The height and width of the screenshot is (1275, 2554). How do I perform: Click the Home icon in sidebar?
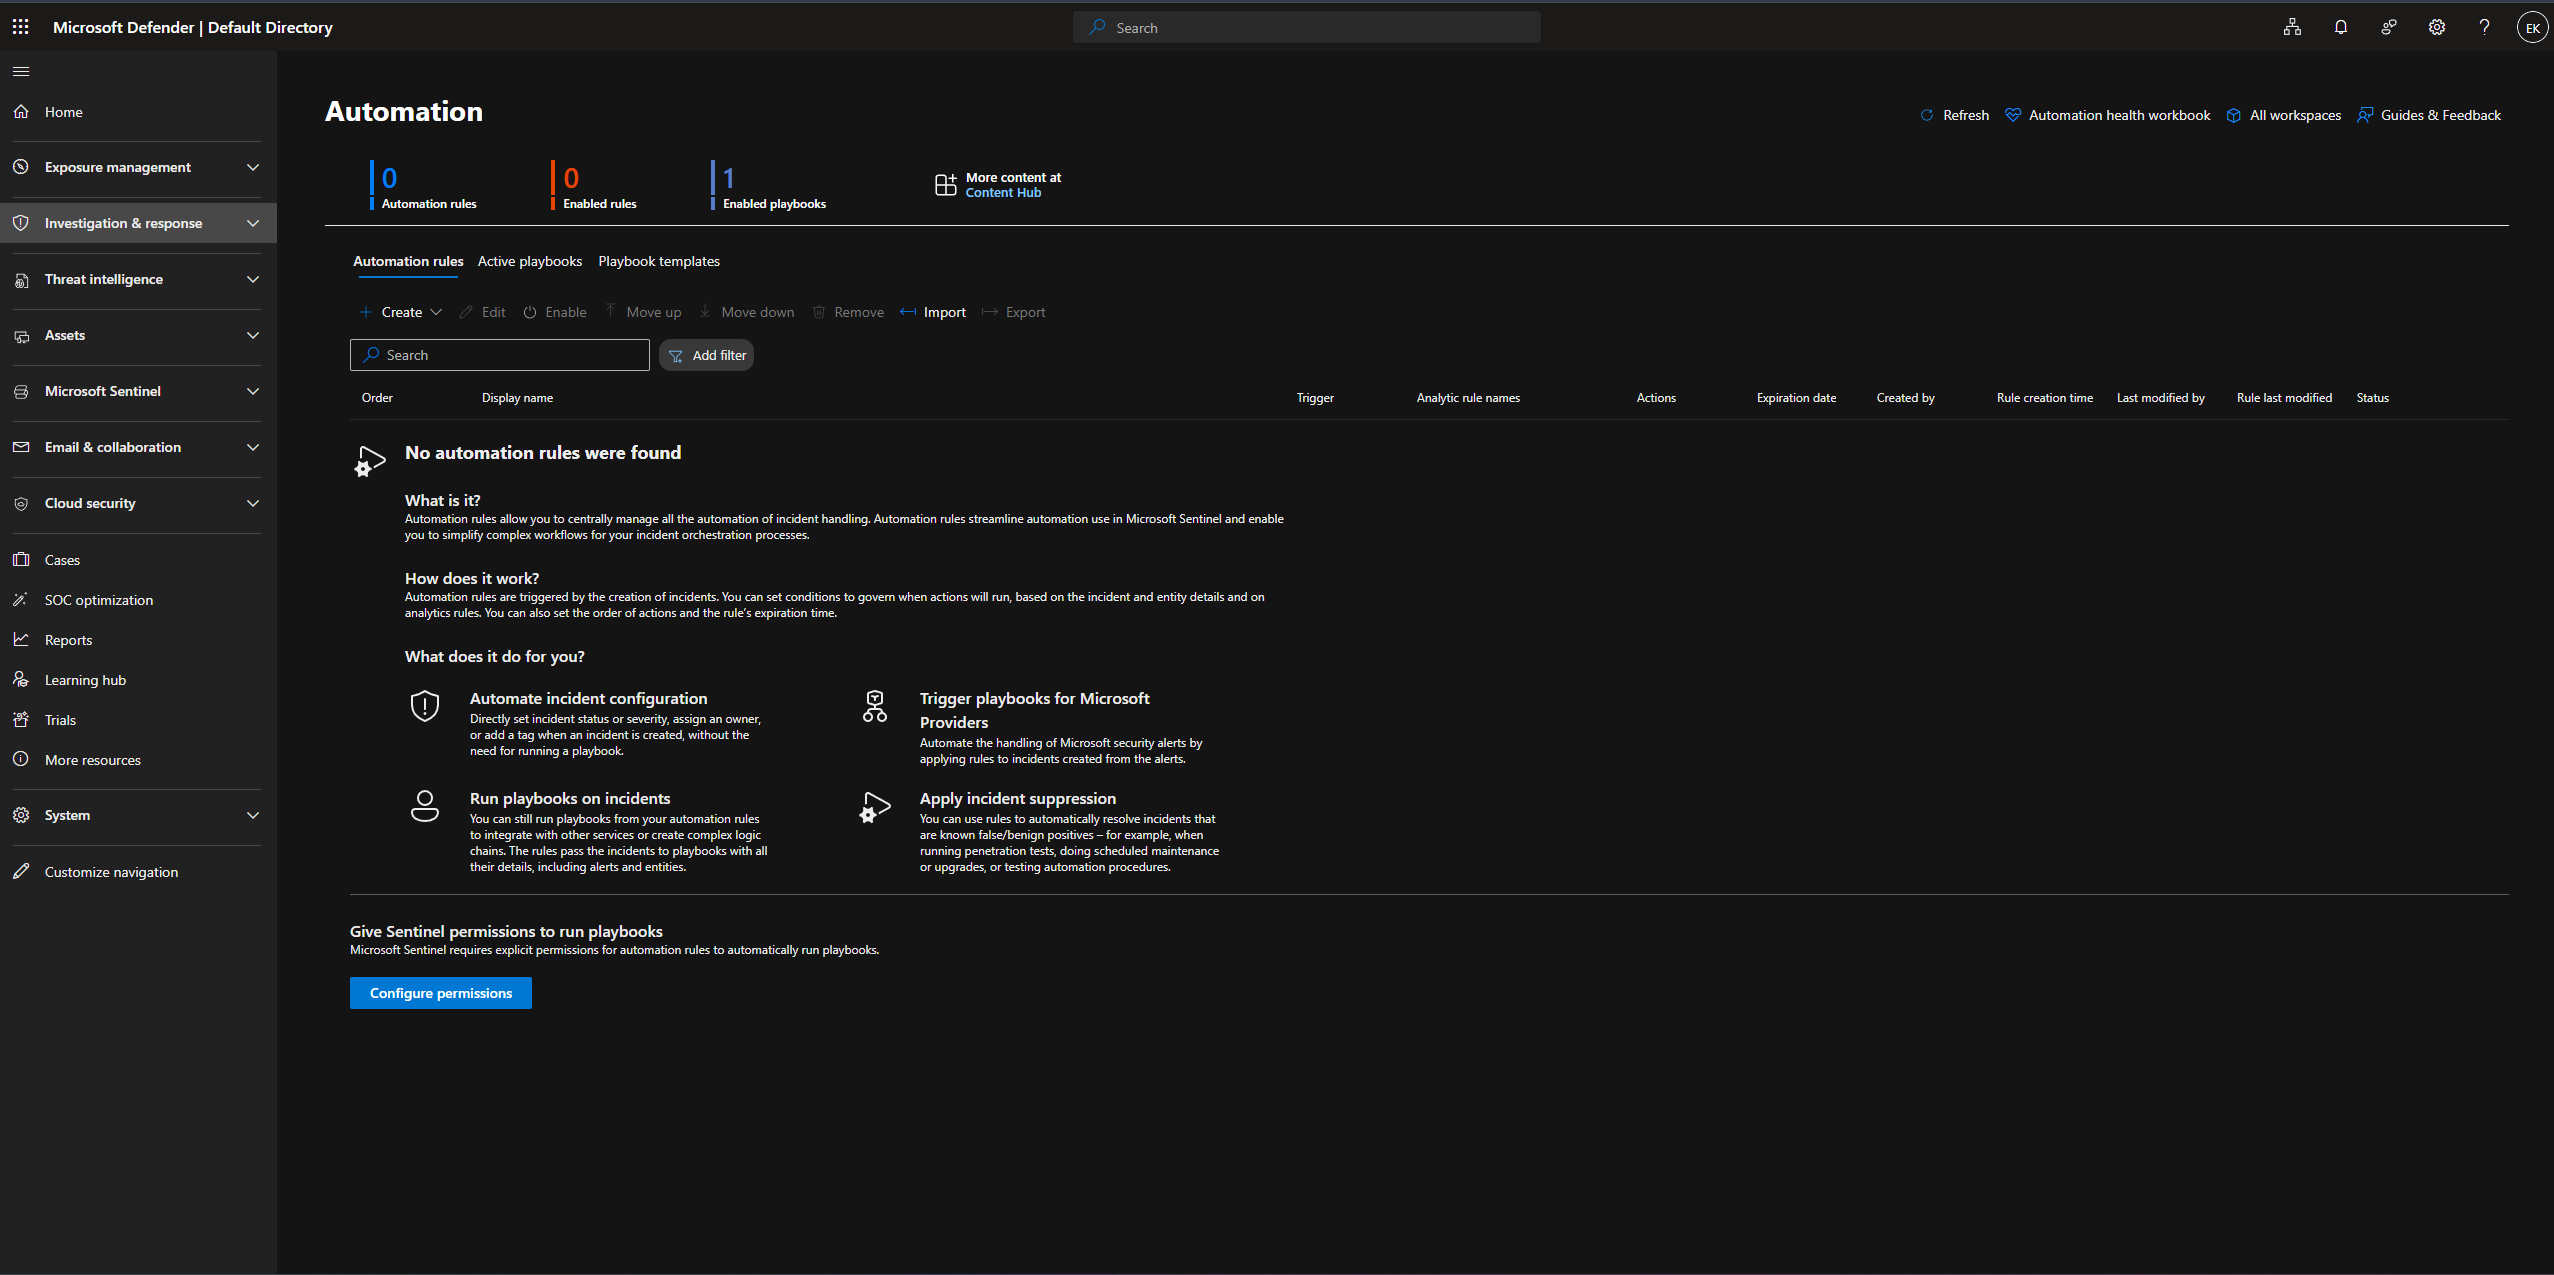21,112
